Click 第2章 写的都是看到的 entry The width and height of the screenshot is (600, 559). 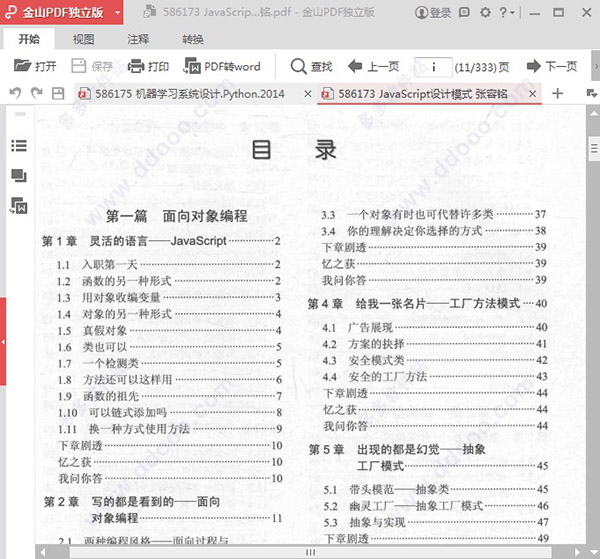point(163,510)
